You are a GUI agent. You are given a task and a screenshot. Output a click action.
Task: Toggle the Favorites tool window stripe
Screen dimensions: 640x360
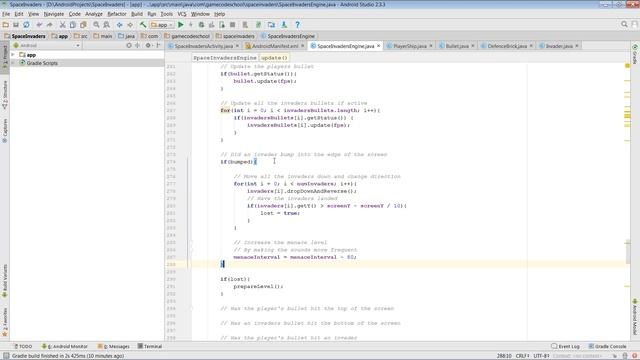5,322
